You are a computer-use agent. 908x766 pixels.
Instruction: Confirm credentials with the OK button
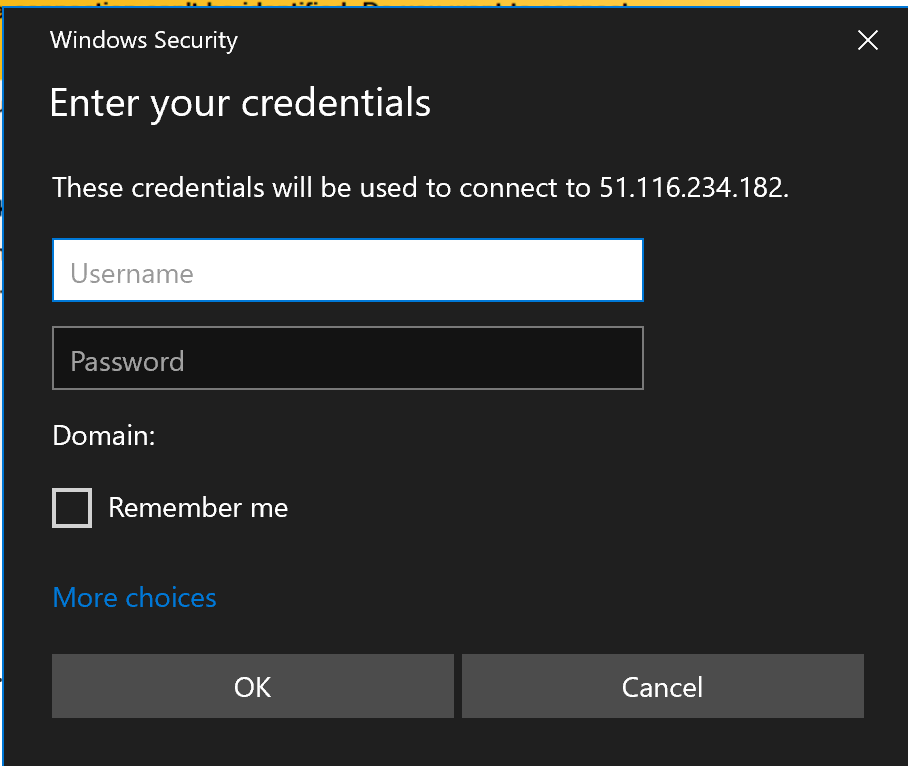tap(252, 687)
